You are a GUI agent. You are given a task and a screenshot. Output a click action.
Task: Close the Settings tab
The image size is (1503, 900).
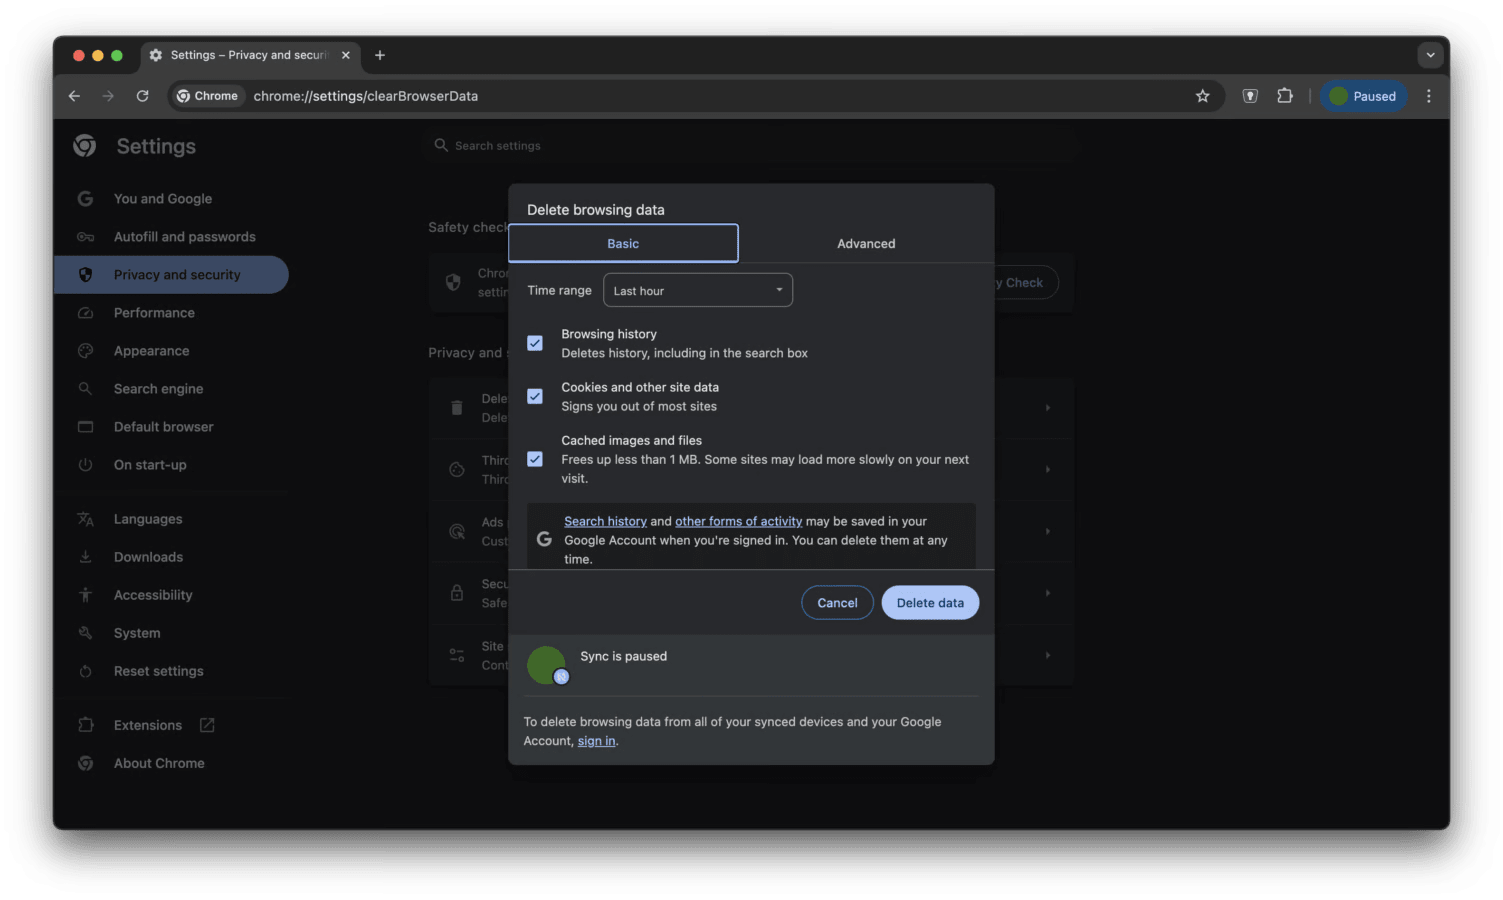click(346, 55)
